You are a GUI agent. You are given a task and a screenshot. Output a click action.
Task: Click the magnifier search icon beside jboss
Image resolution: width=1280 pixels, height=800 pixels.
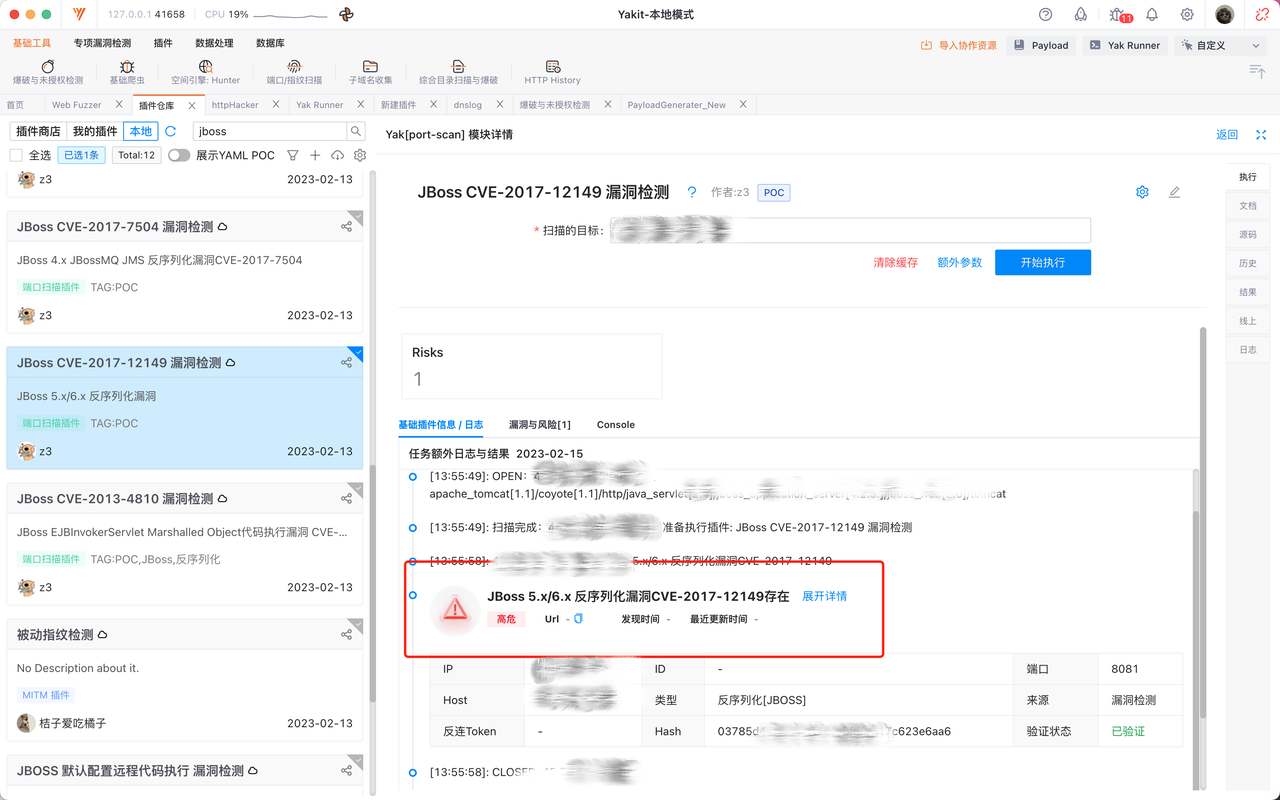[x=356, y=131]
